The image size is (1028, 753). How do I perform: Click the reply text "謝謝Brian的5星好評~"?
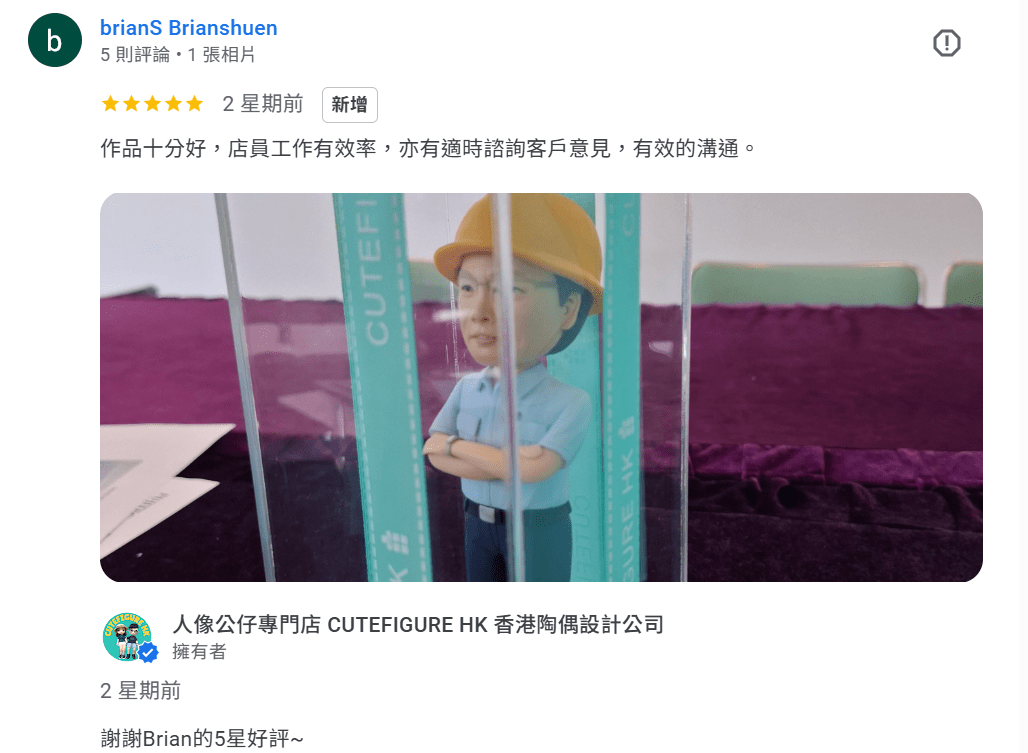click(202, 739)
